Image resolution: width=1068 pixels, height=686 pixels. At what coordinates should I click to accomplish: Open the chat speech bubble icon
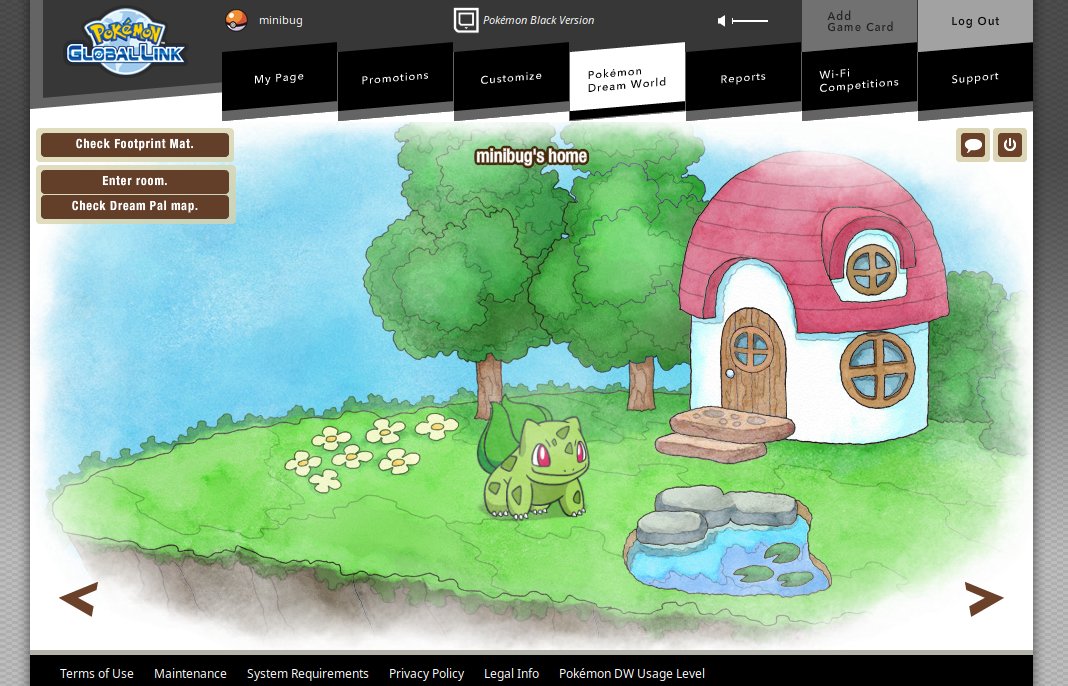(973, 145)
